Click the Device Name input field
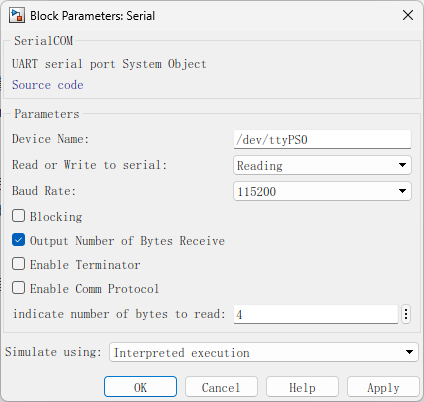The image size is (424, 402). 322,139
